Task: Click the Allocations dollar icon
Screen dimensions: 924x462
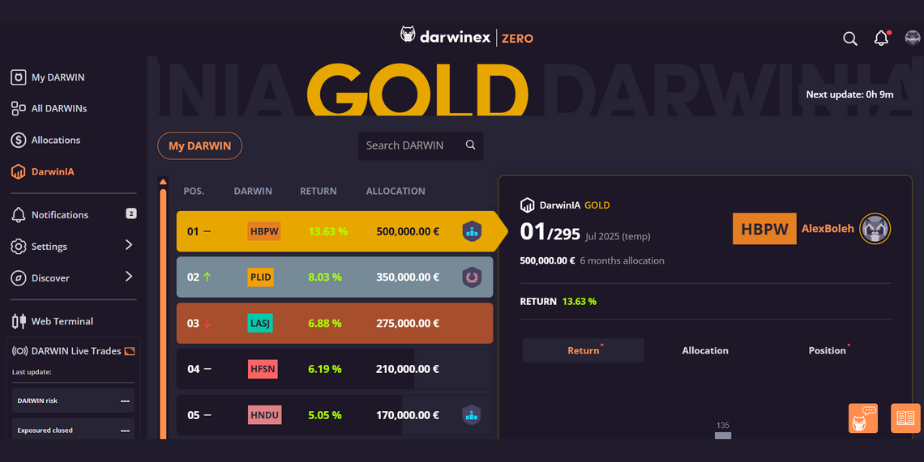Action: (x=18, y=140)
